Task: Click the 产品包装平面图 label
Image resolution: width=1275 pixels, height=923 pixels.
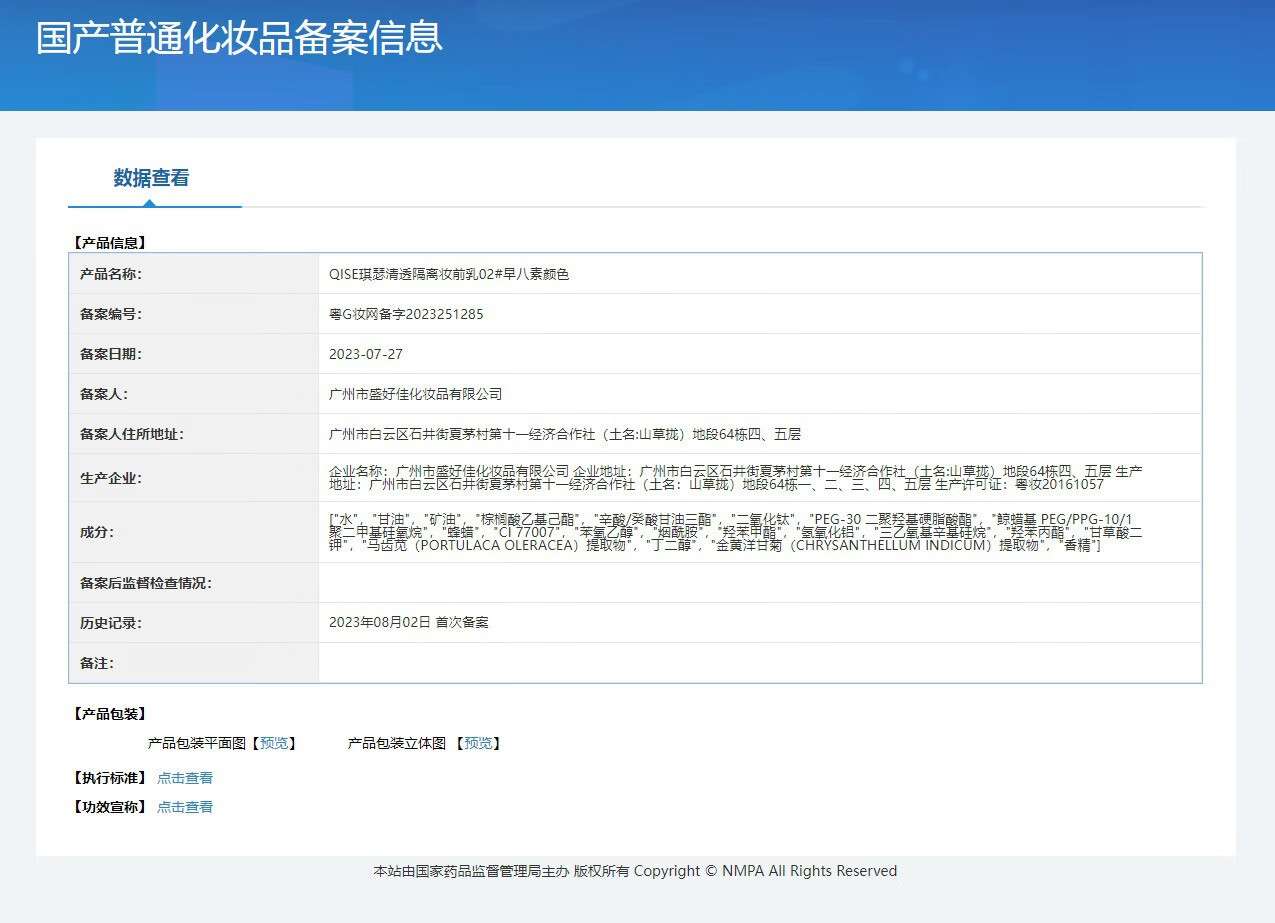Action: coord(197,743)
